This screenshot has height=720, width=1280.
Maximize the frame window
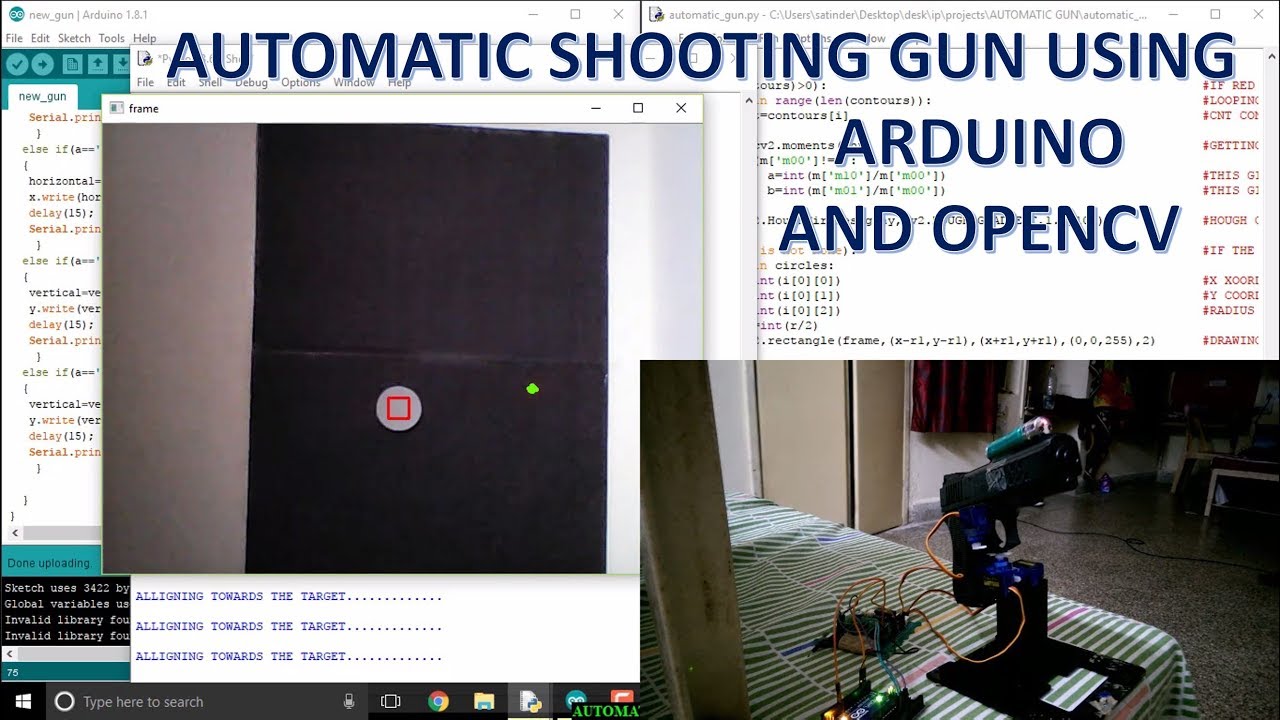pyautogui.click(x=638, y=108)
